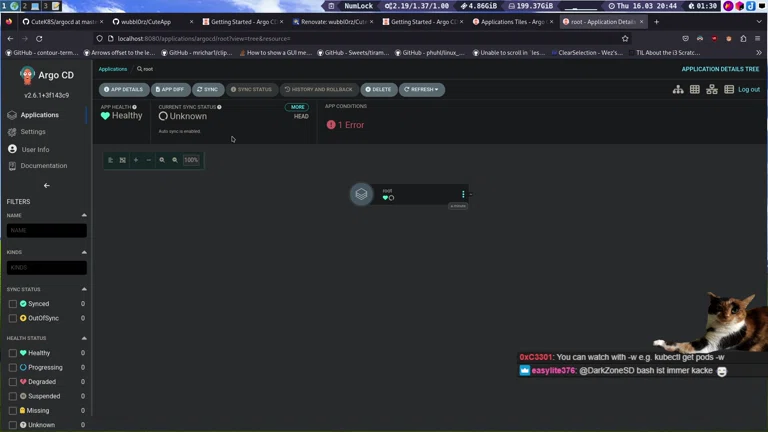Viewport: 768px width, 432px height.
Task: Zoom out on the resource tree
Action: click(175, 160)
